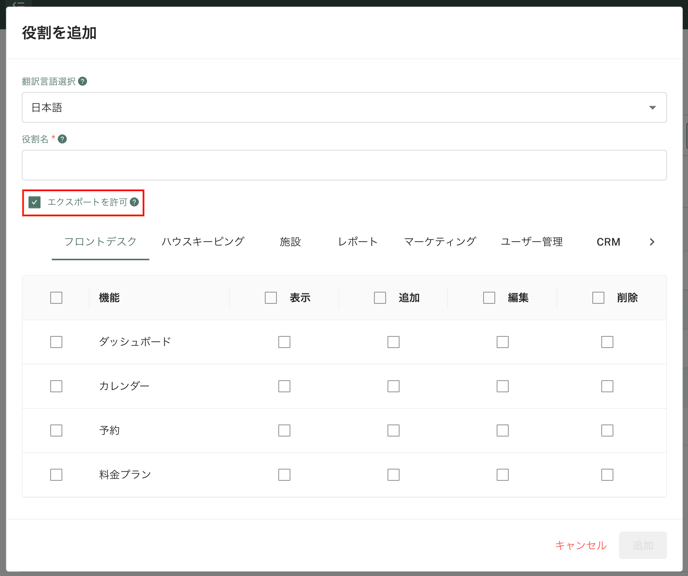Select the CRM tab
This screenshot has width=688, height=576.
(608, 242)
